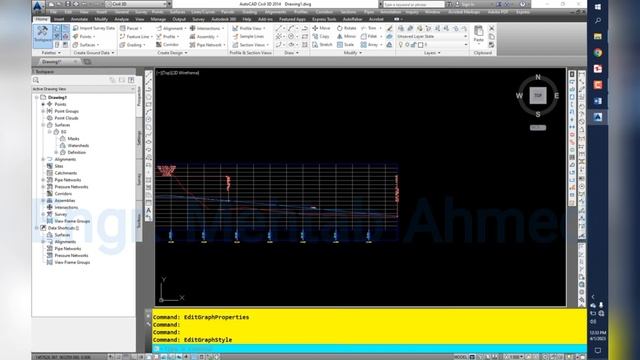Open the Express Tools ribbon tab

point(324,19)
